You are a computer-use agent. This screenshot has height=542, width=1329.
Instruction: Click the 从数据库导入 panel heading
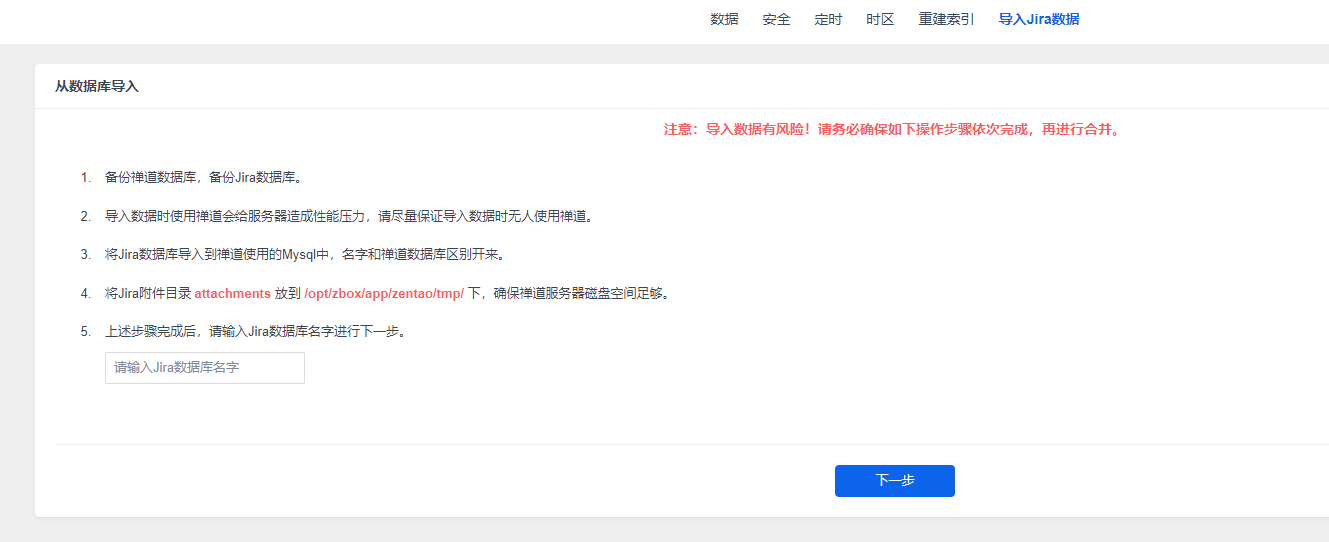tap(97, 87)
